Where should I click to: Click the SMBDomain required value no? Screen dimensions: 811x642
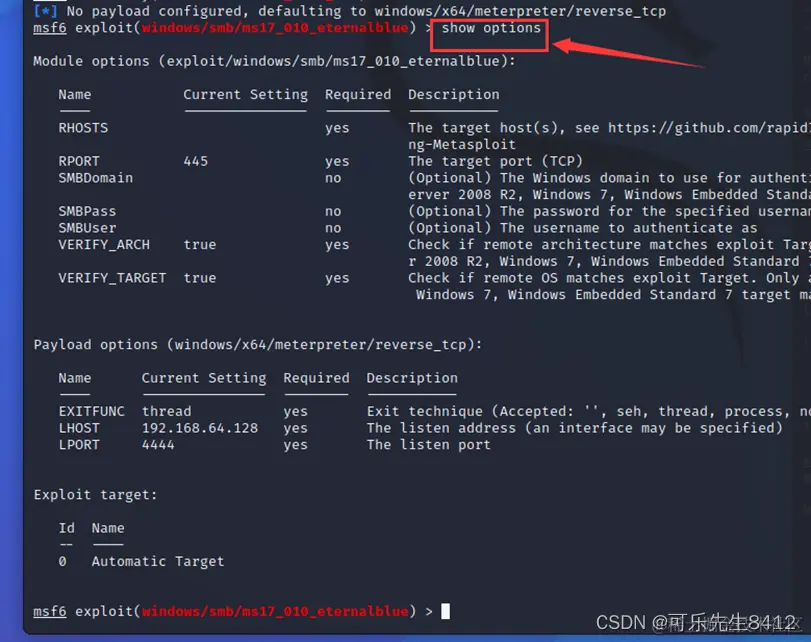click(x=333, y=178)
